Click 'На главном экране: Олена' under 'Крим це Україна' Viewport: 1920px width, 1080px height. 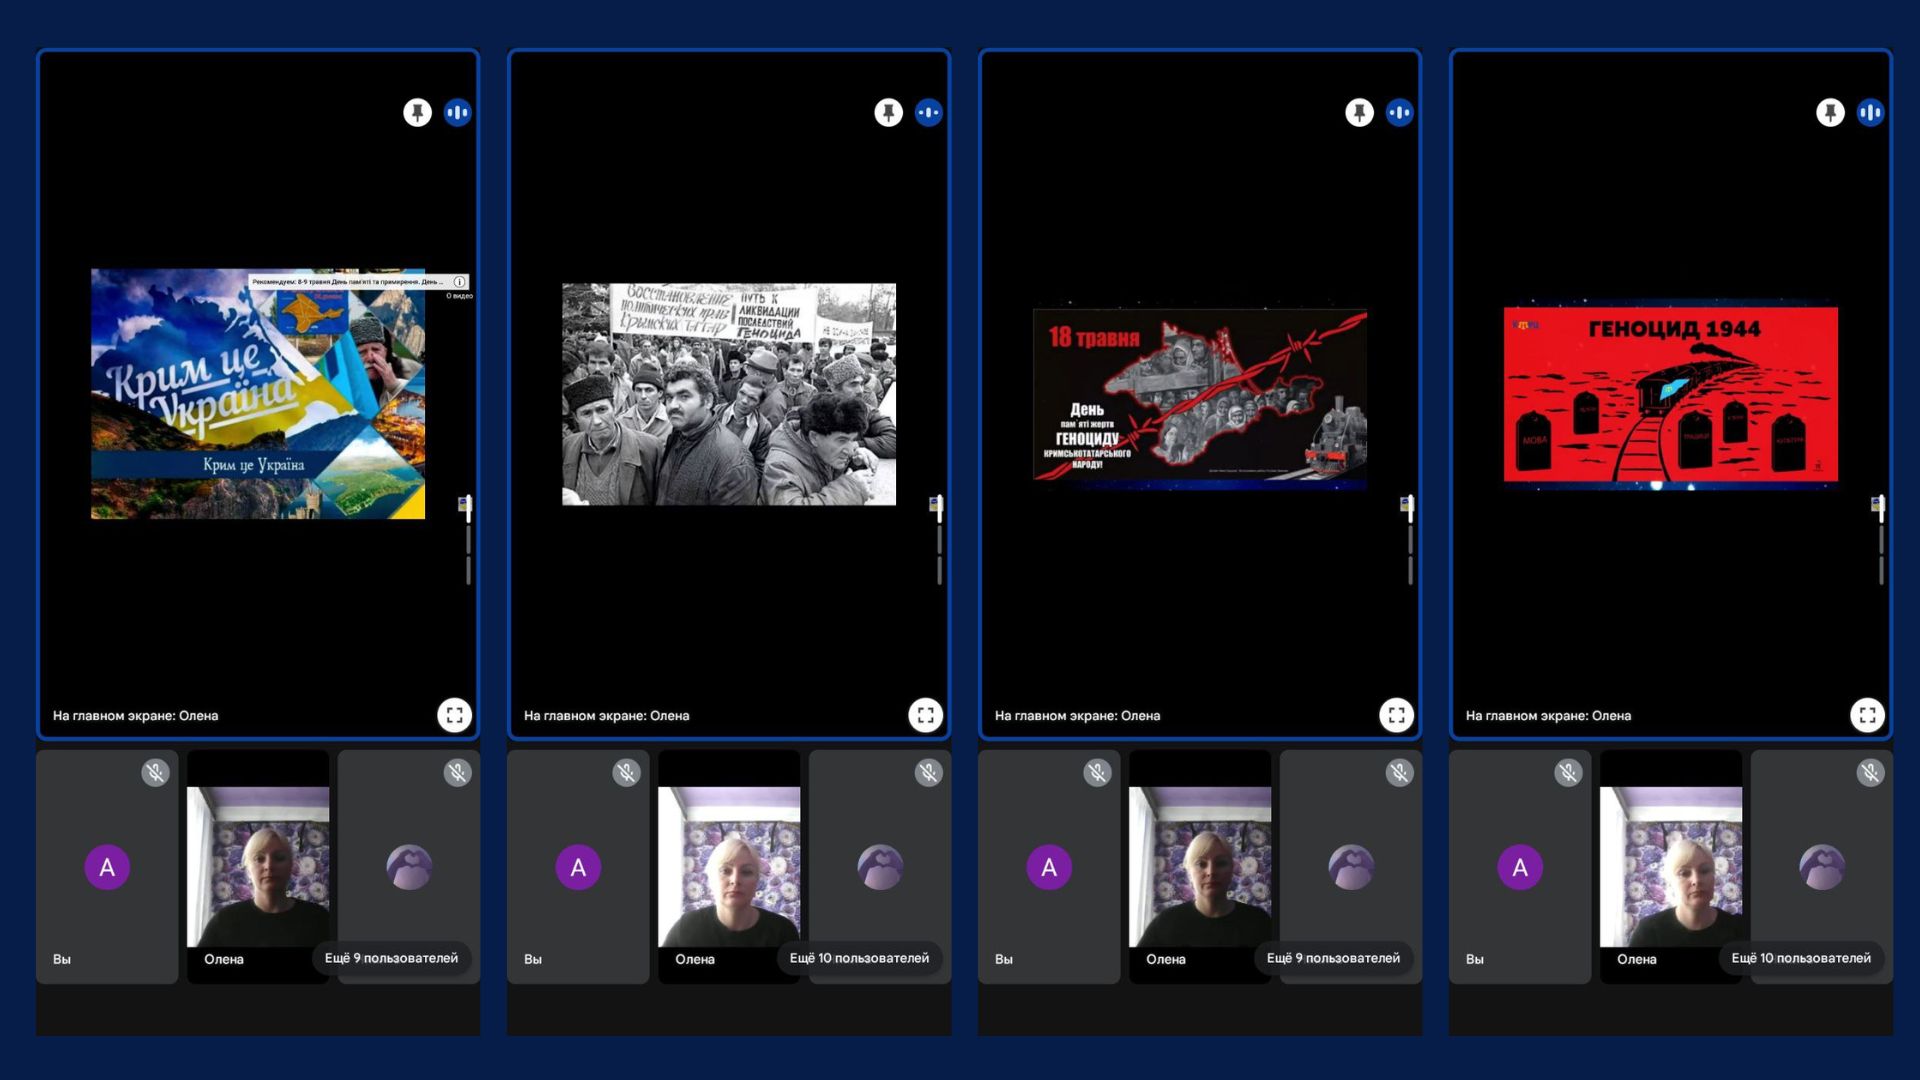[x=135, y=715]
